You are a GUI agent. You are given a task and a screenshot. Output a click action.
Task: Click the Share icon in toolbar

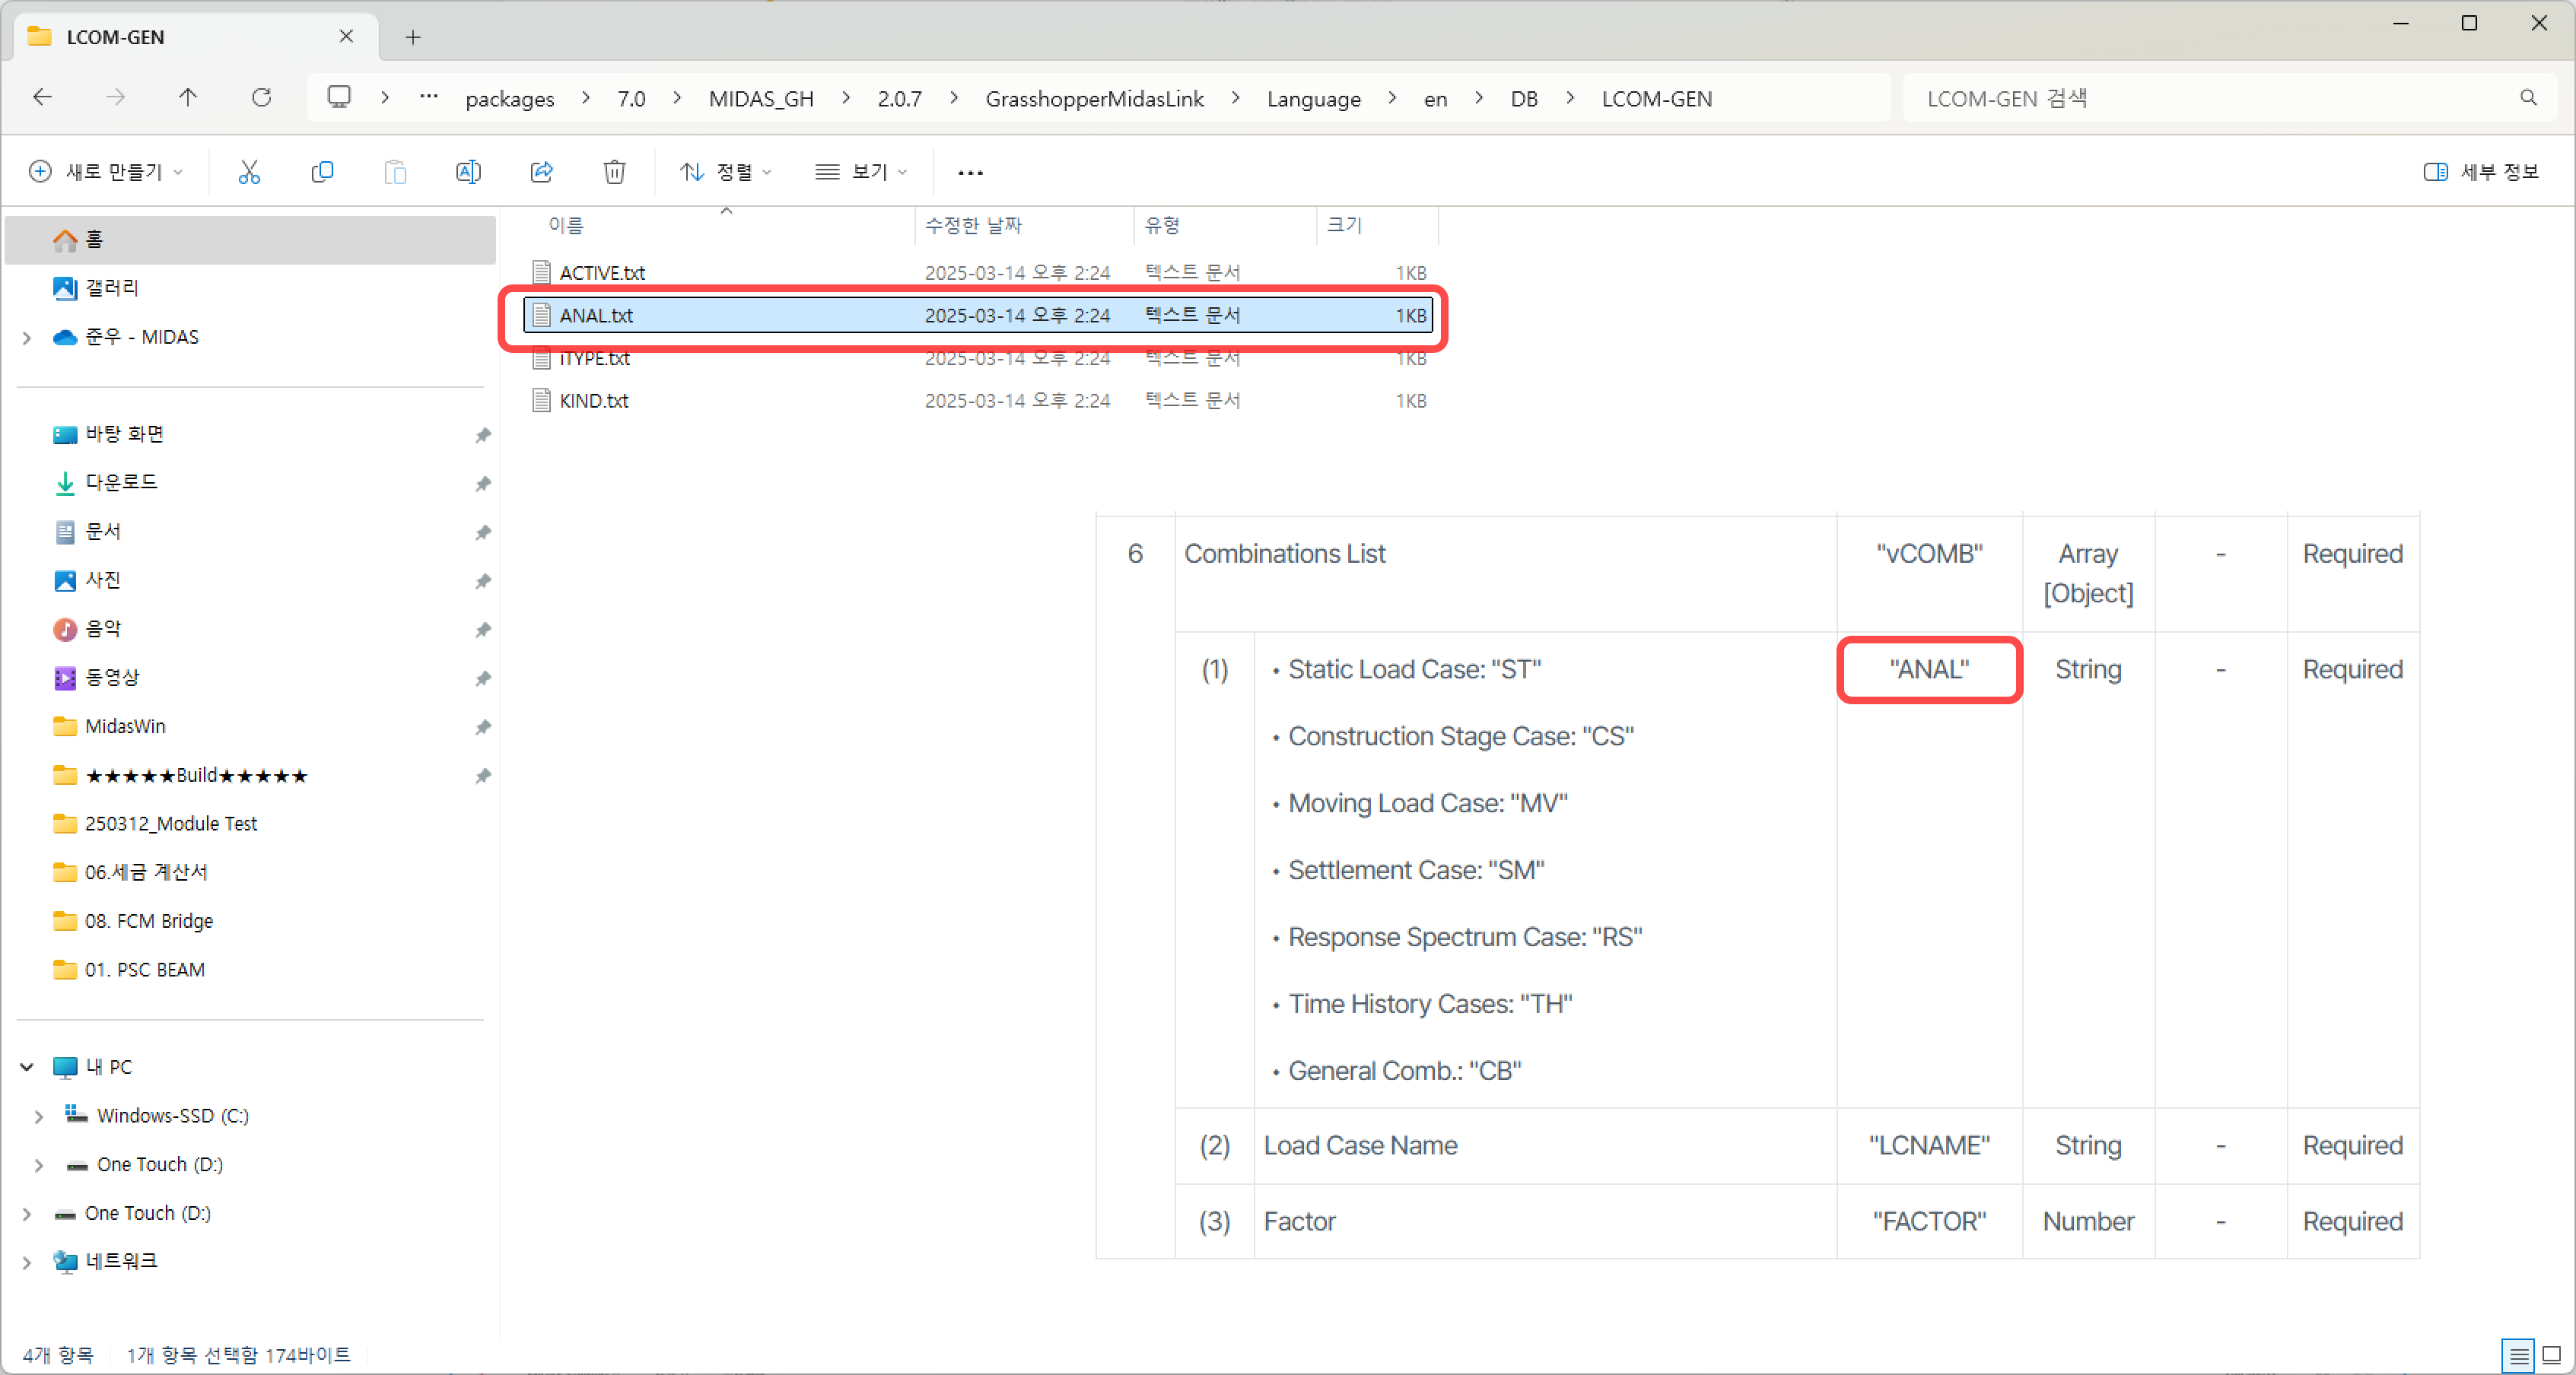pos(541,172)
